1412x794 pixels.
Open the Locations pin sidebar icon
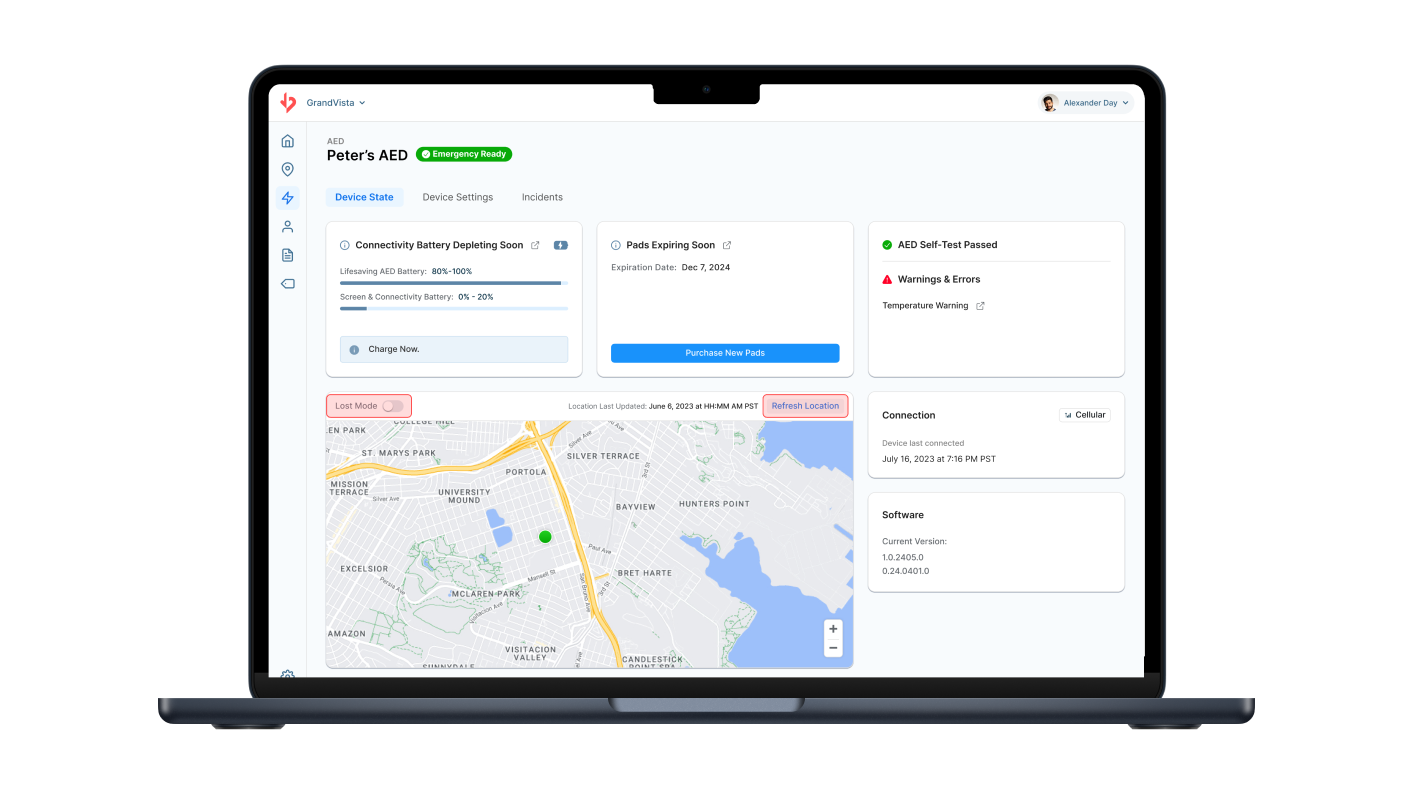288,170
